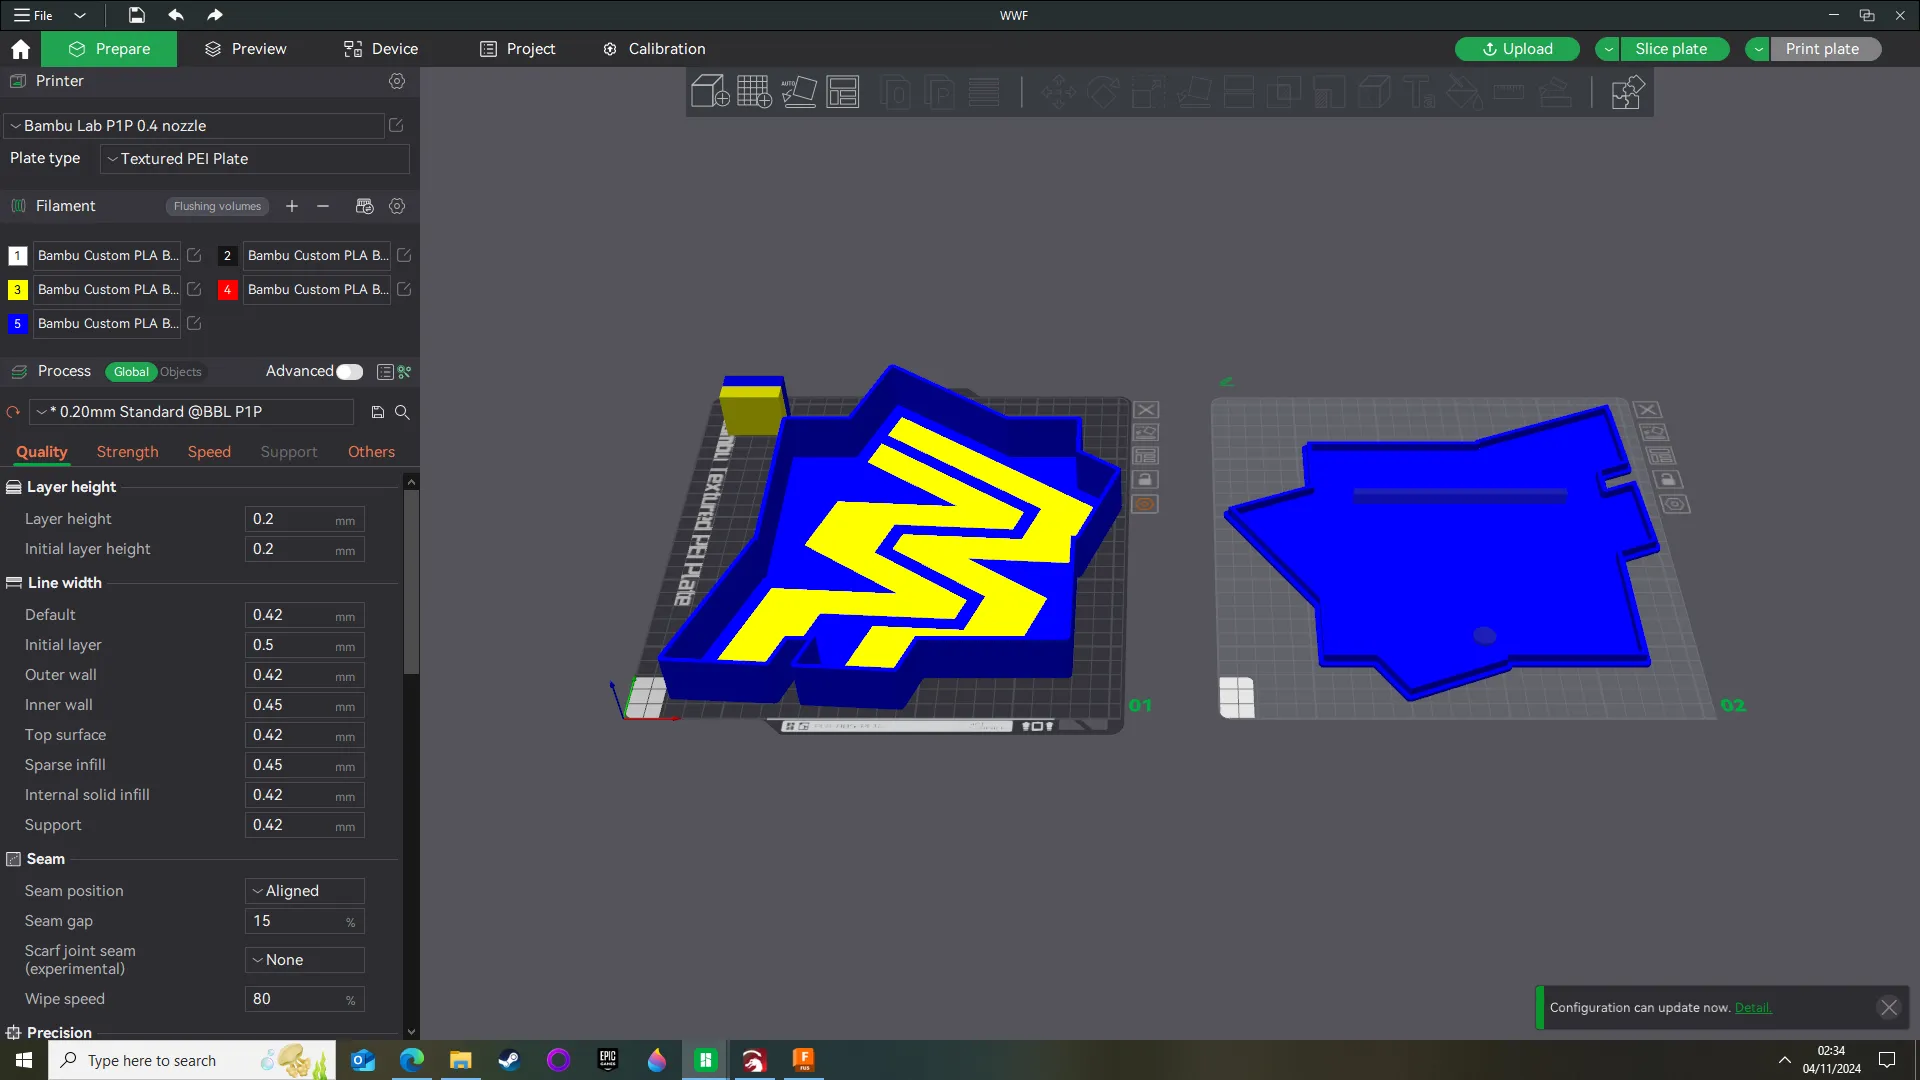Switch process scope to Global

[x=131, y=372]
